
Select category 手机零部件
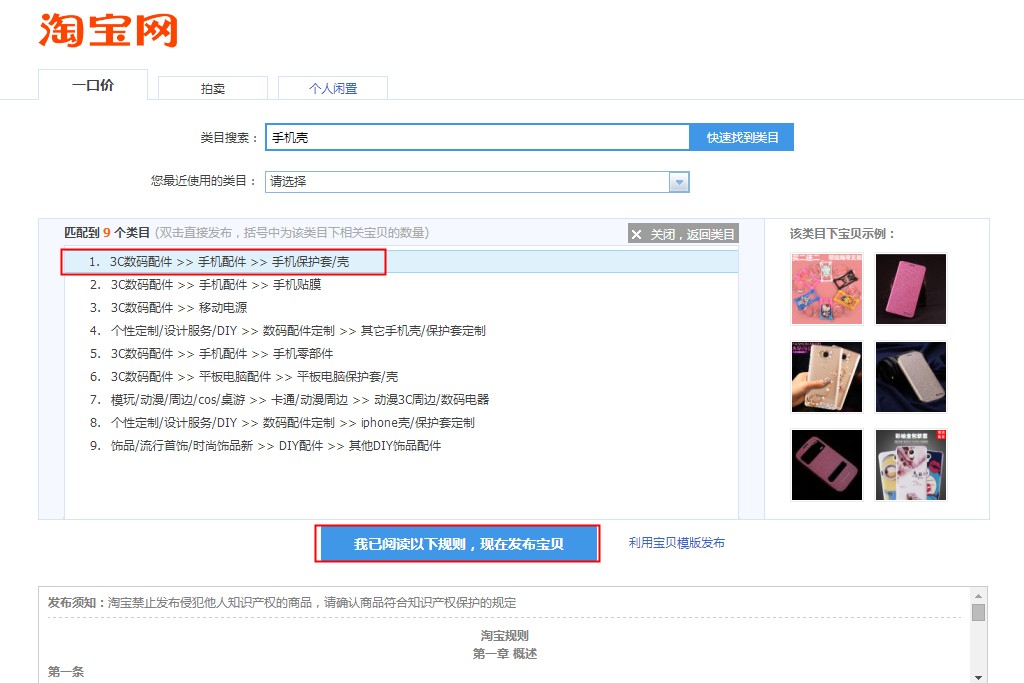point(402,354)
